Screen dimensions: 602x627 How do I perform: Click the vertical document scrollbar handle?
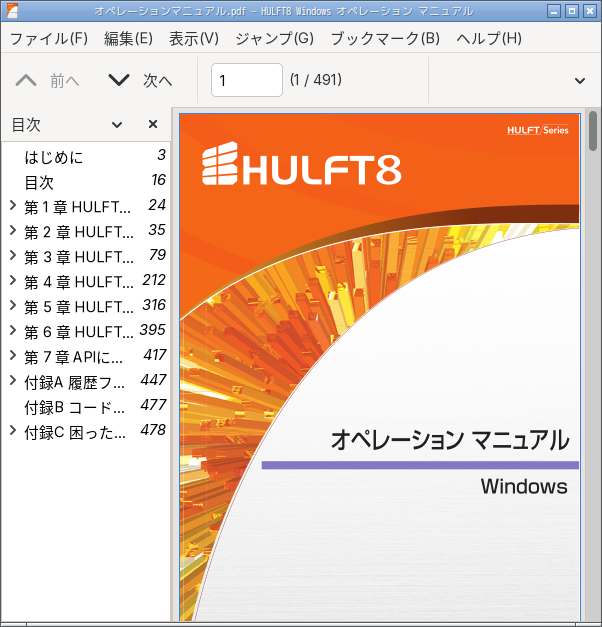pos(593,131)
